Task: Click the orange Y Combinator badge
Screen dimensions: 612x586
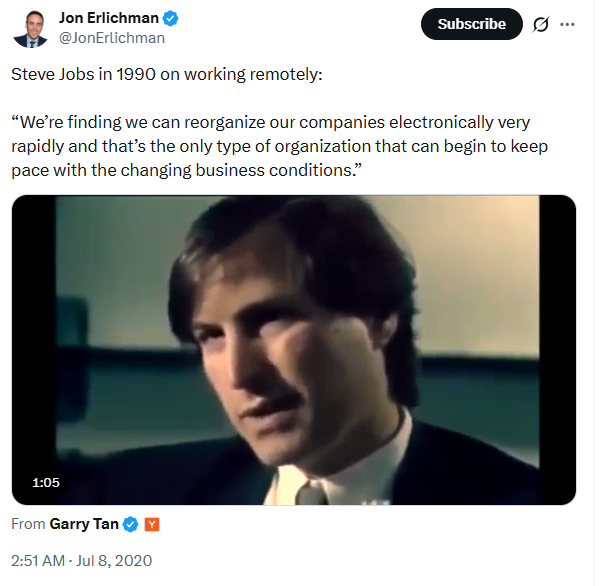Action: click(x=152, y=524)
